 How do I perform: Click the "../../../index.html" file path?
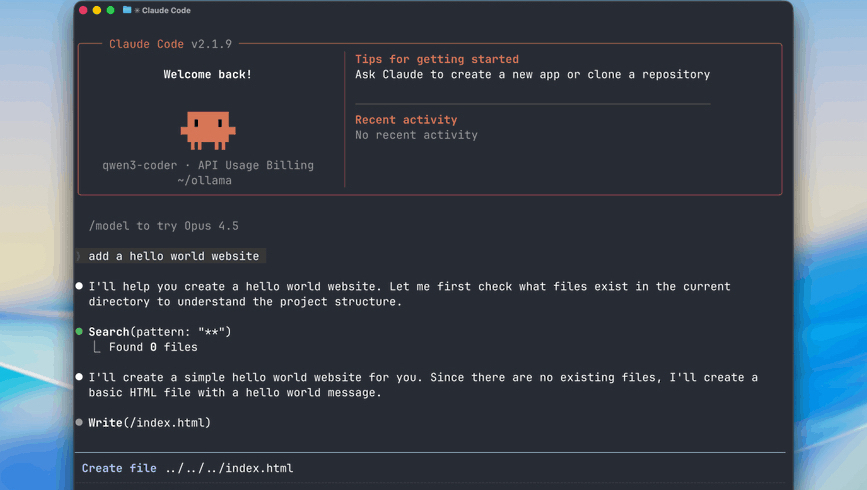[229, 468]
